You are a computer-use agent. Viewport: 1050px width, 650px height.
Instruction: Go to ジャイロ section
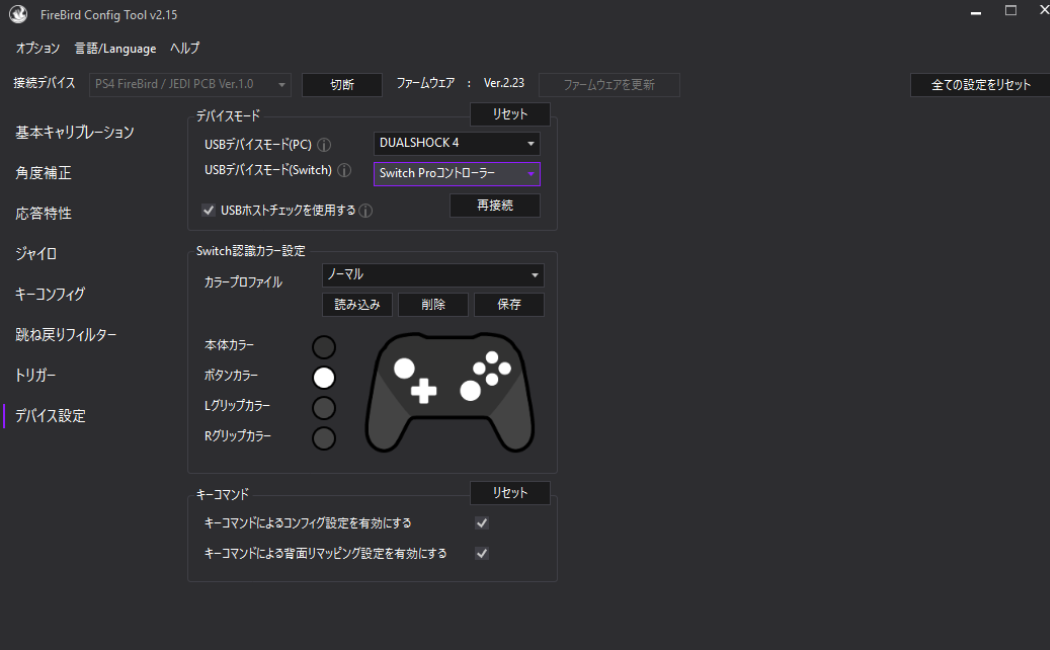[x=35, y=254]
